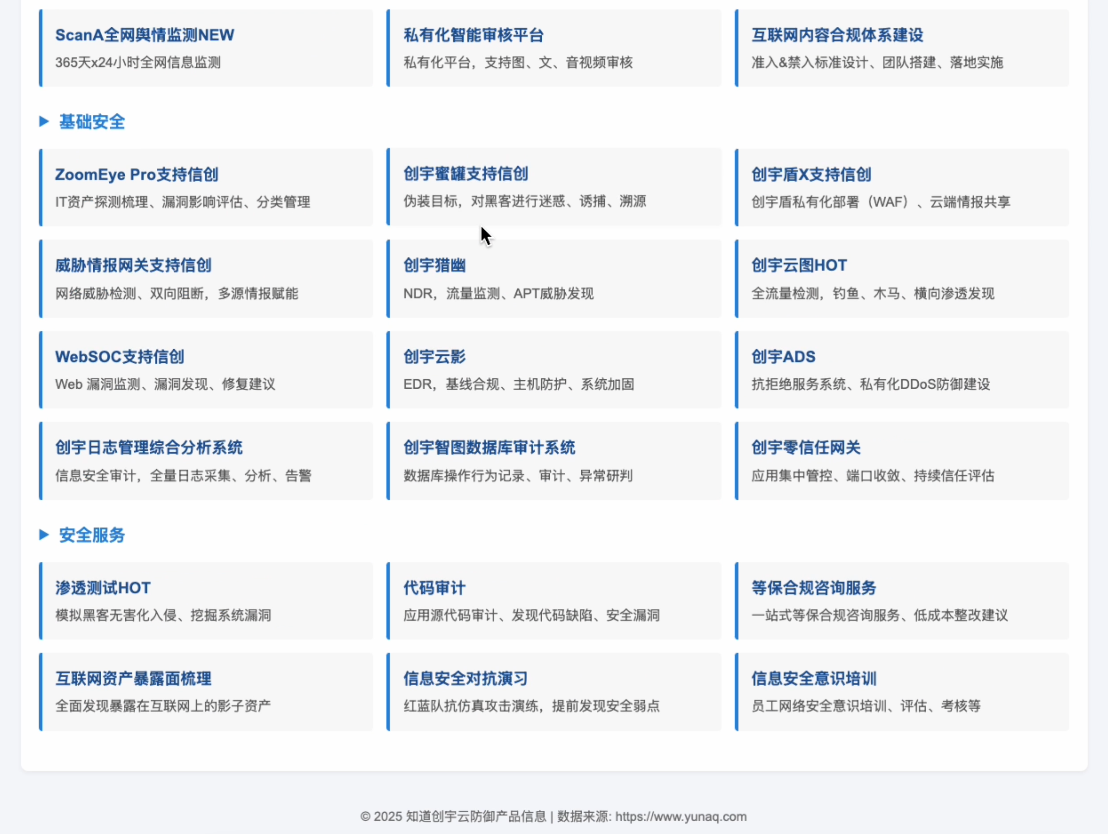The image size is (1108, 834).
Task: Click description NDR，流量监测、APT威胁发现
Action: [x=498, y=293]
